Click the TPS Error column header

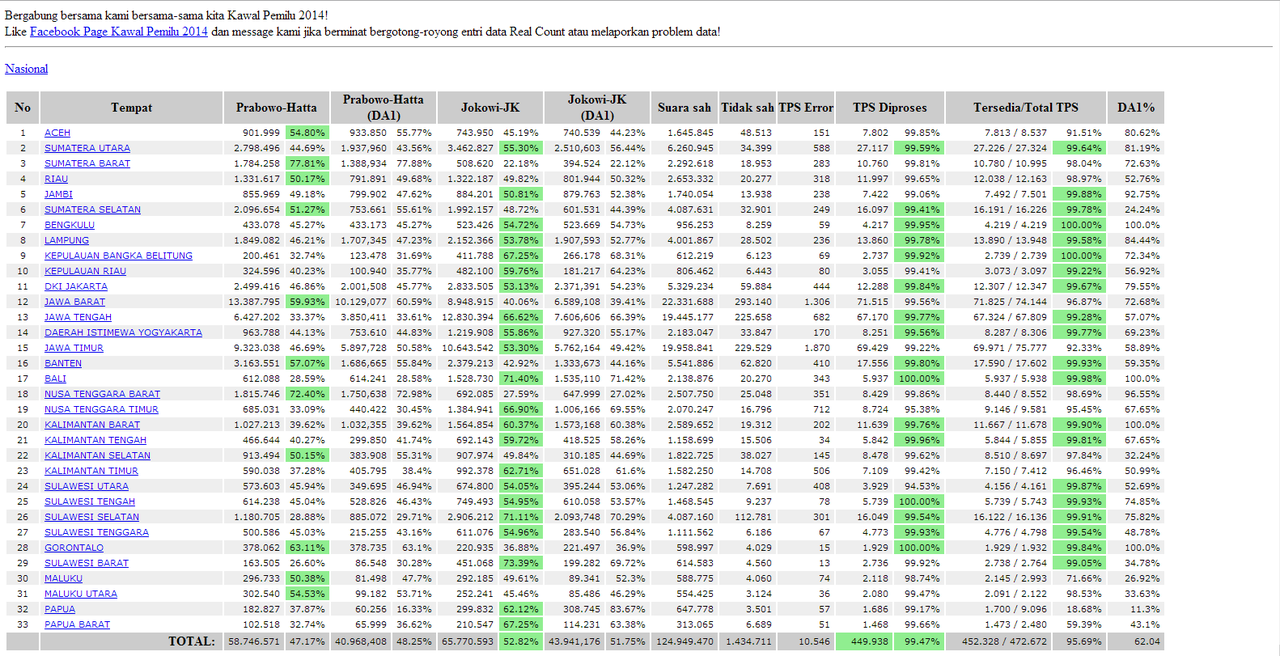(806, 108)
